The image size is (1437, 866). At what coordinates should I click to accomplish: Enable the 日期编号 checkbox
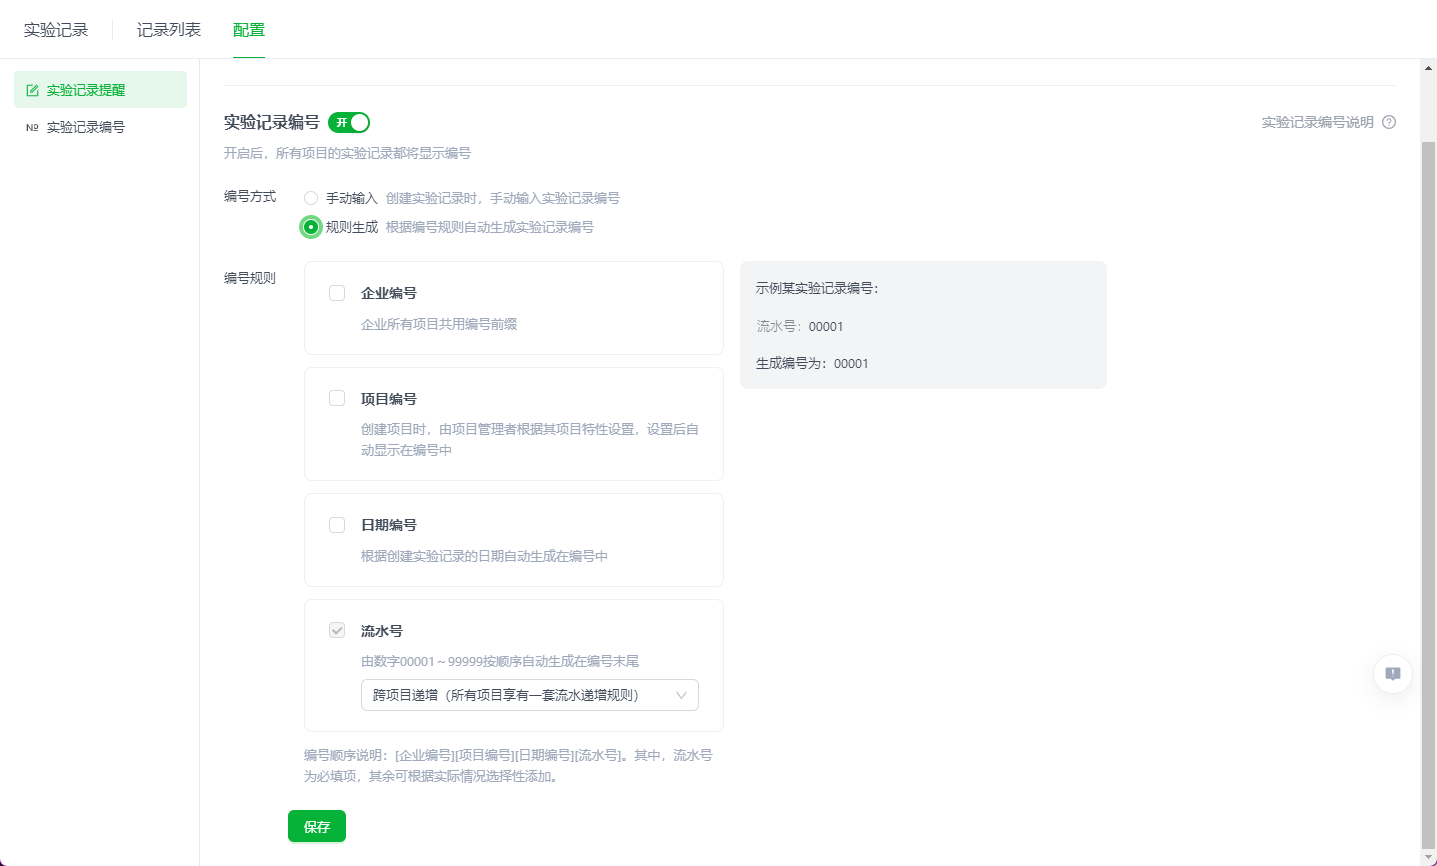pyautogui.click(x=337, y=524)
